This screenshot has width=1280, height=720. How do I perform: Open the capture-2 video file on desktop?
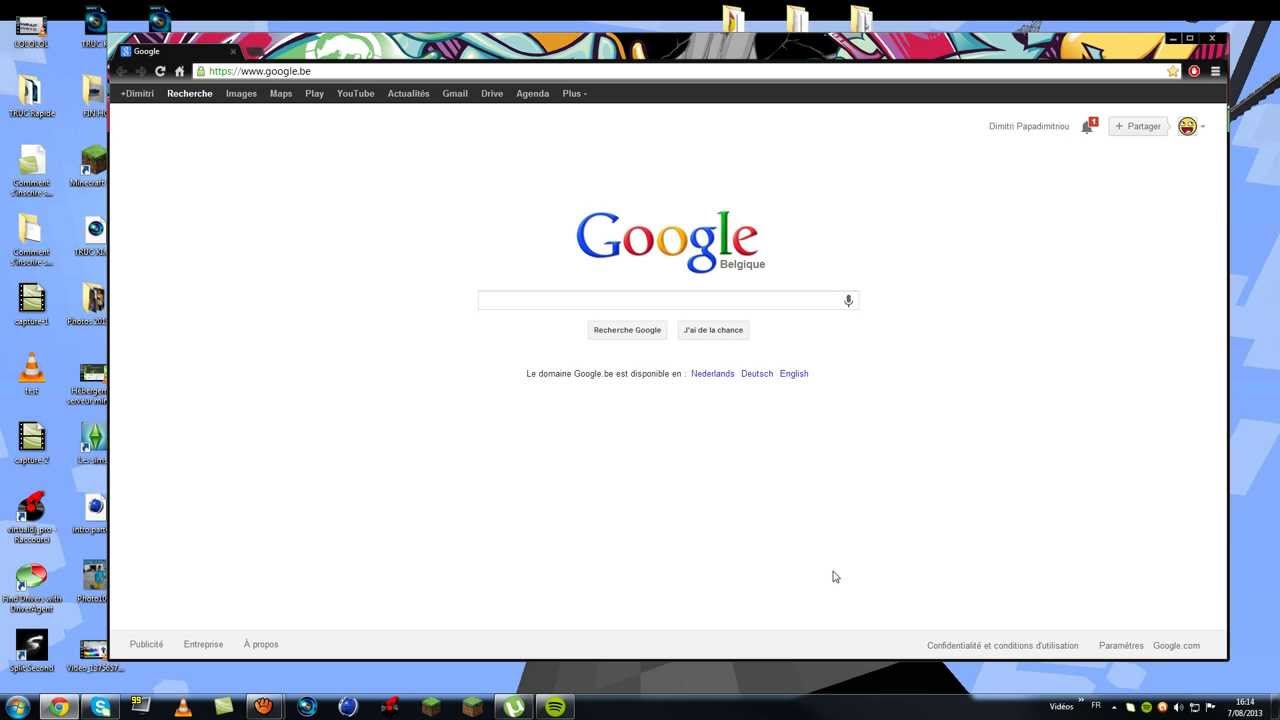pos(32,444)
